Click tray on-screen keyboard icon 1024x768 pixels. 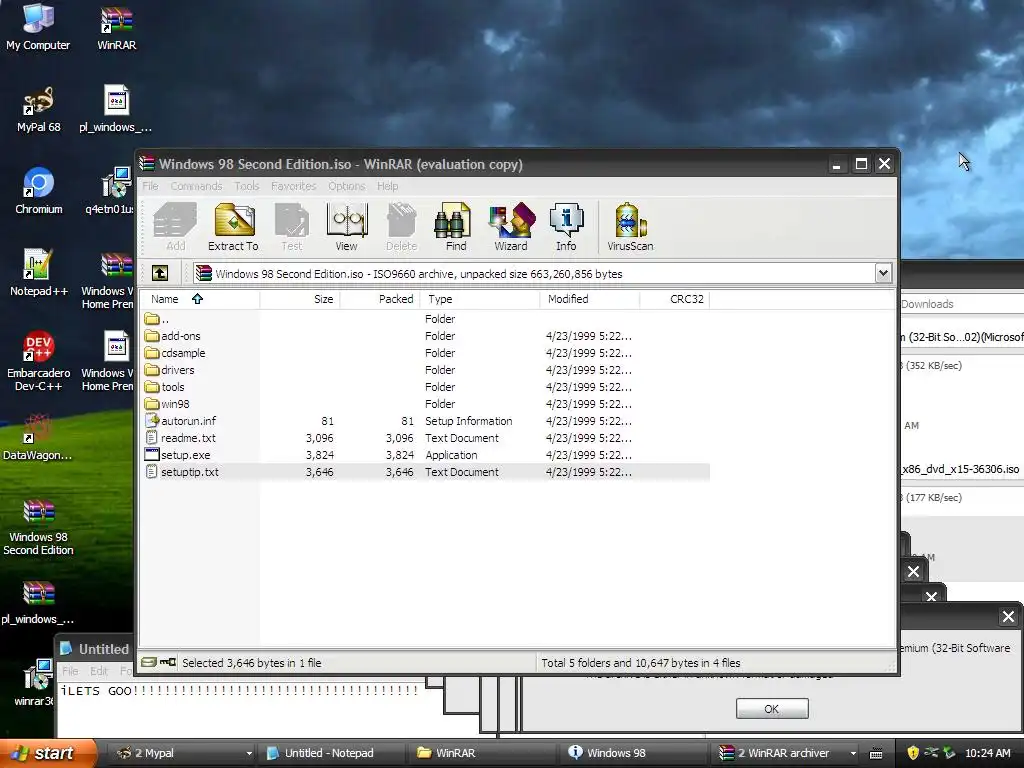[876, 754]
